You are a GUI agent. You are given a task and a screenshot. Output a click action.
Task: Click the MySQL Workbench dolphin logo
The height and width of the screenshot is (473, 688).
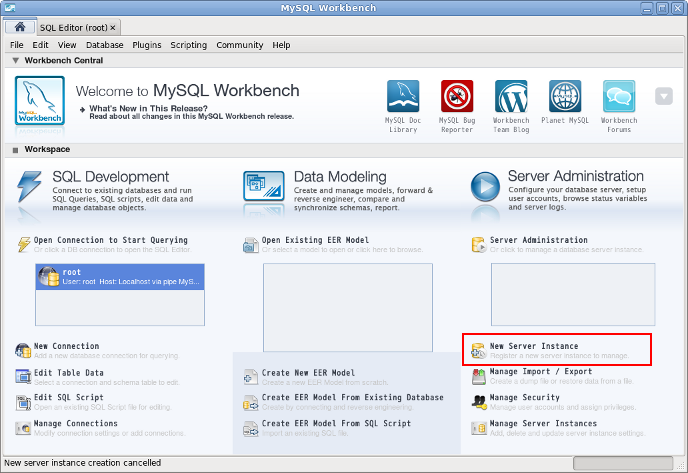point(39,100)
